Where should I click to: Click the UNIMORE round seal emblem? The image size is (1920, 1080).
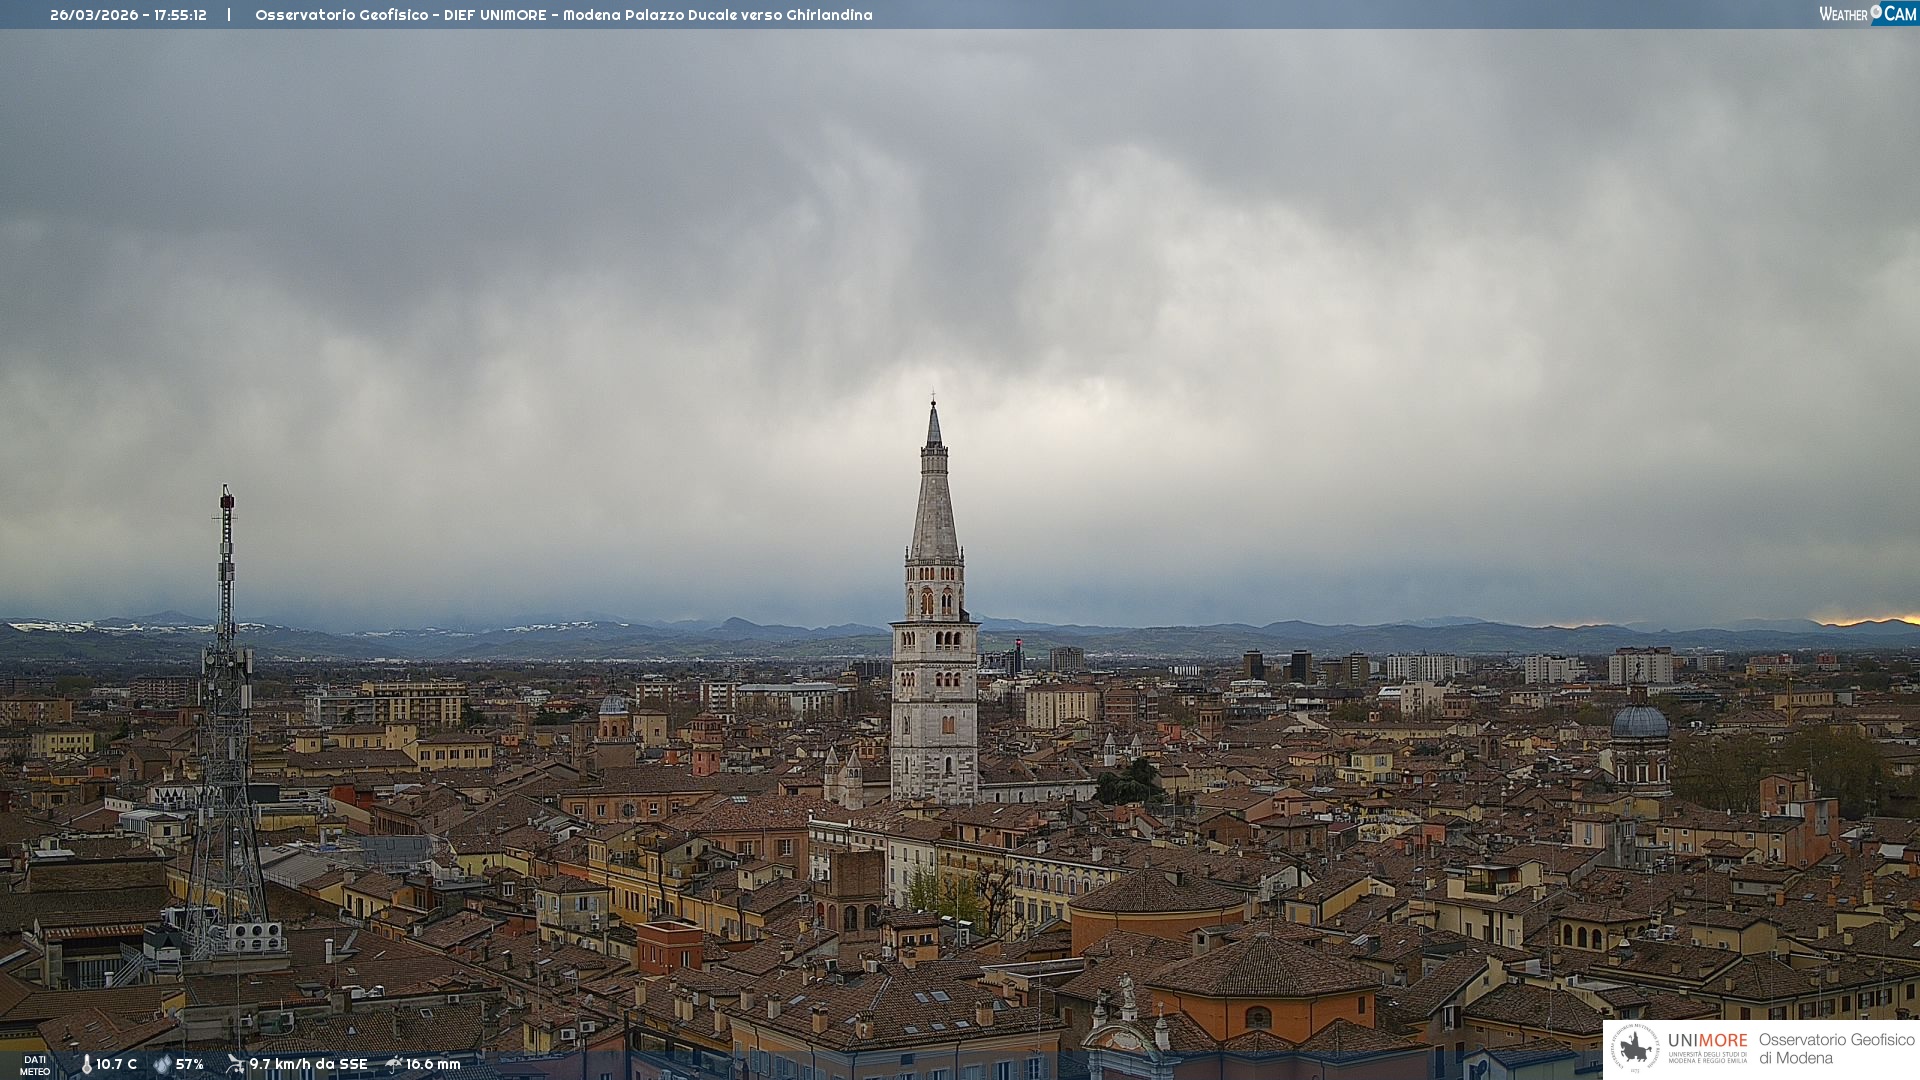pyautogui.click(x=1635, y=1048)
